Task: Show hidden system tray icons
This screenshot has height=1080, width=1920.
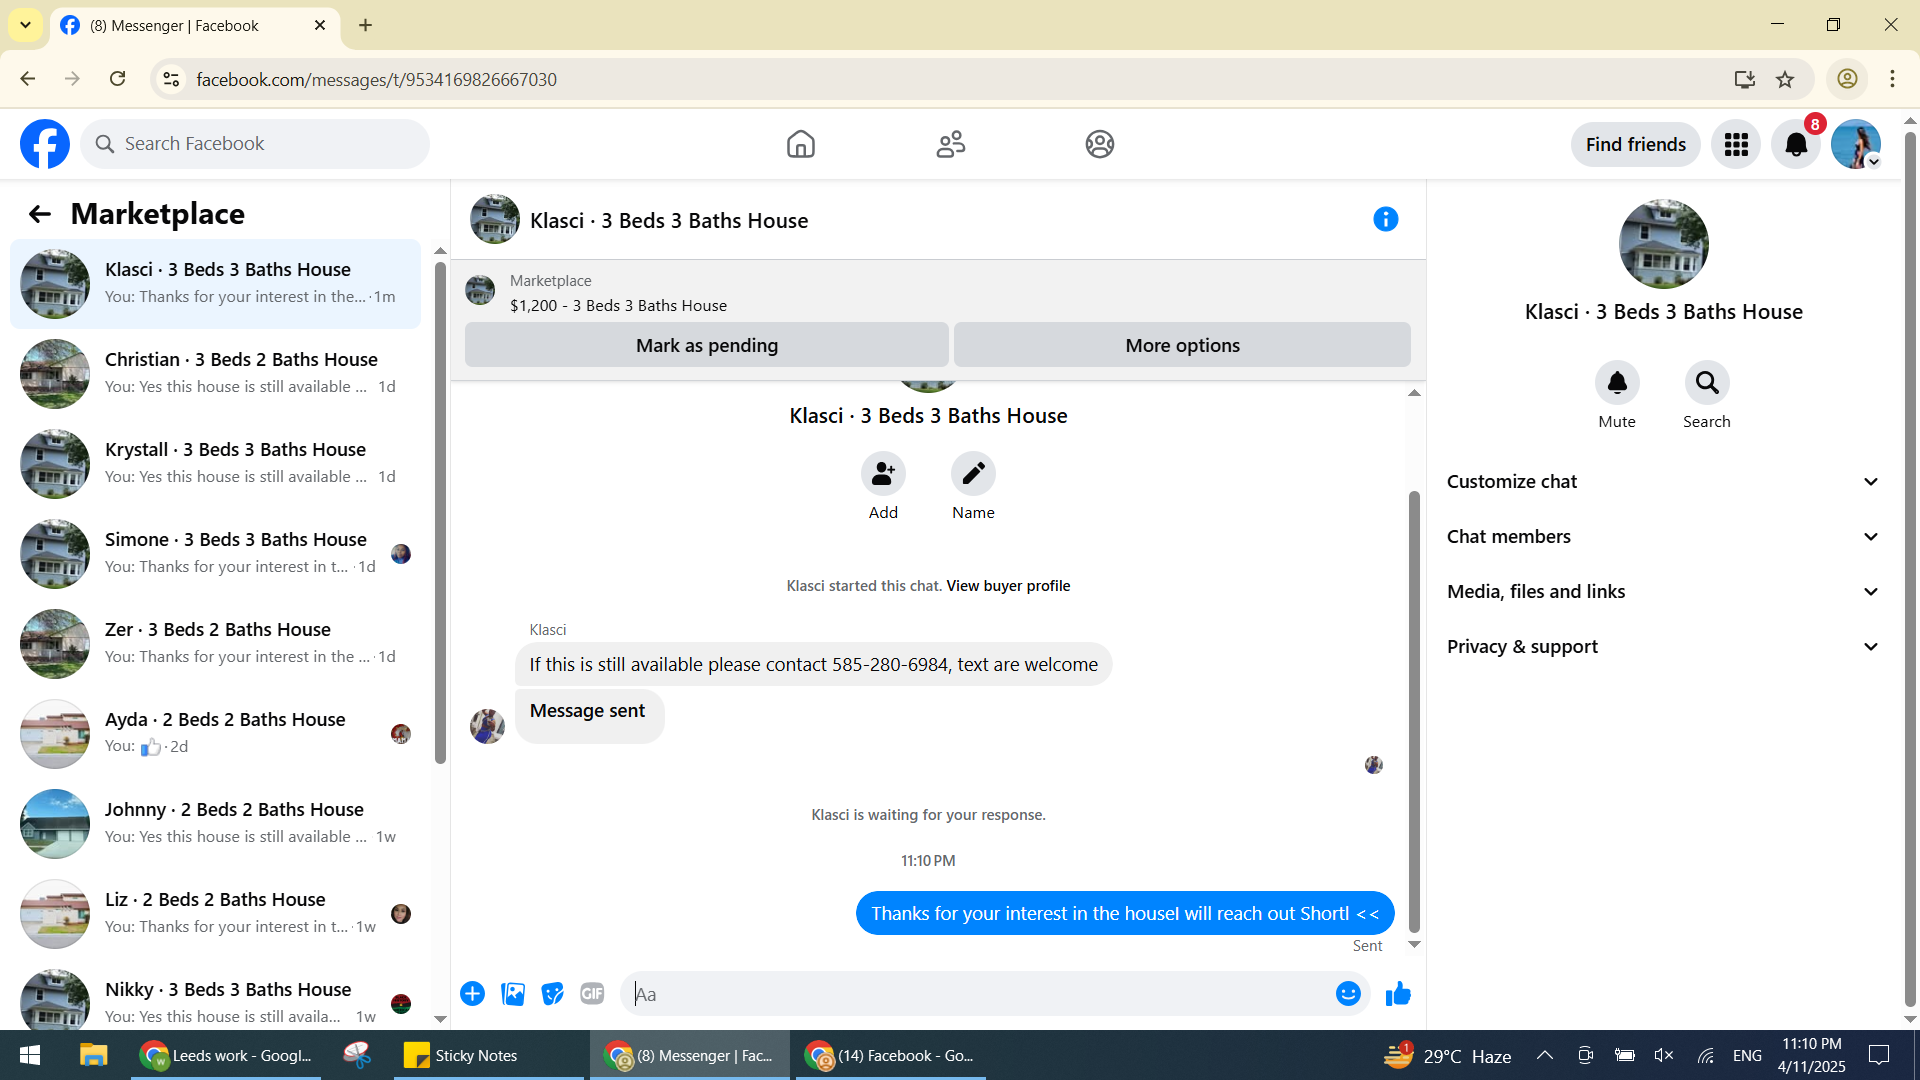Action: (x=1544, y=1055)
